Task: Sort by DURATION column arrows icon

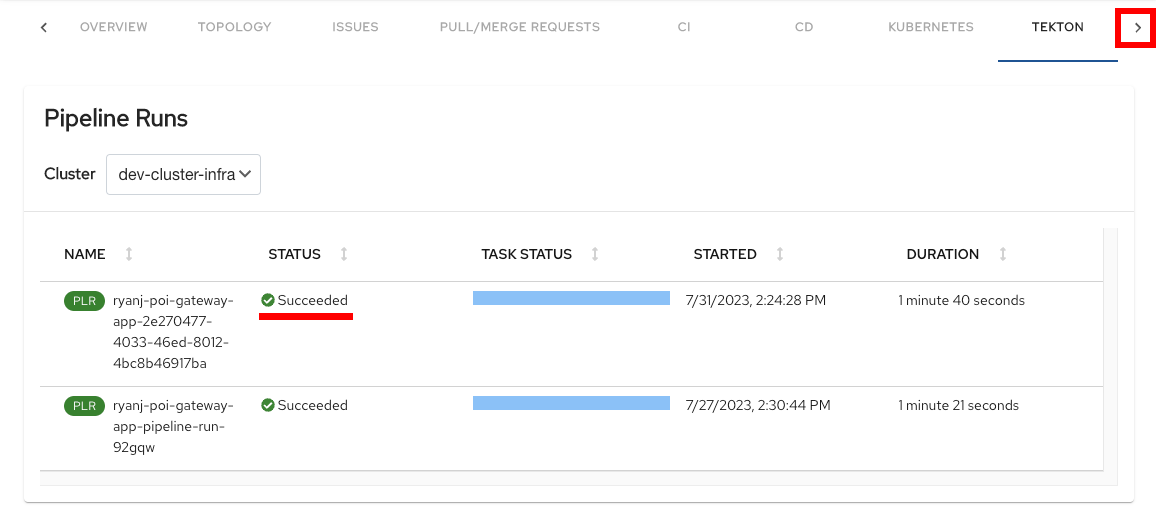Action: point(1003,254)
